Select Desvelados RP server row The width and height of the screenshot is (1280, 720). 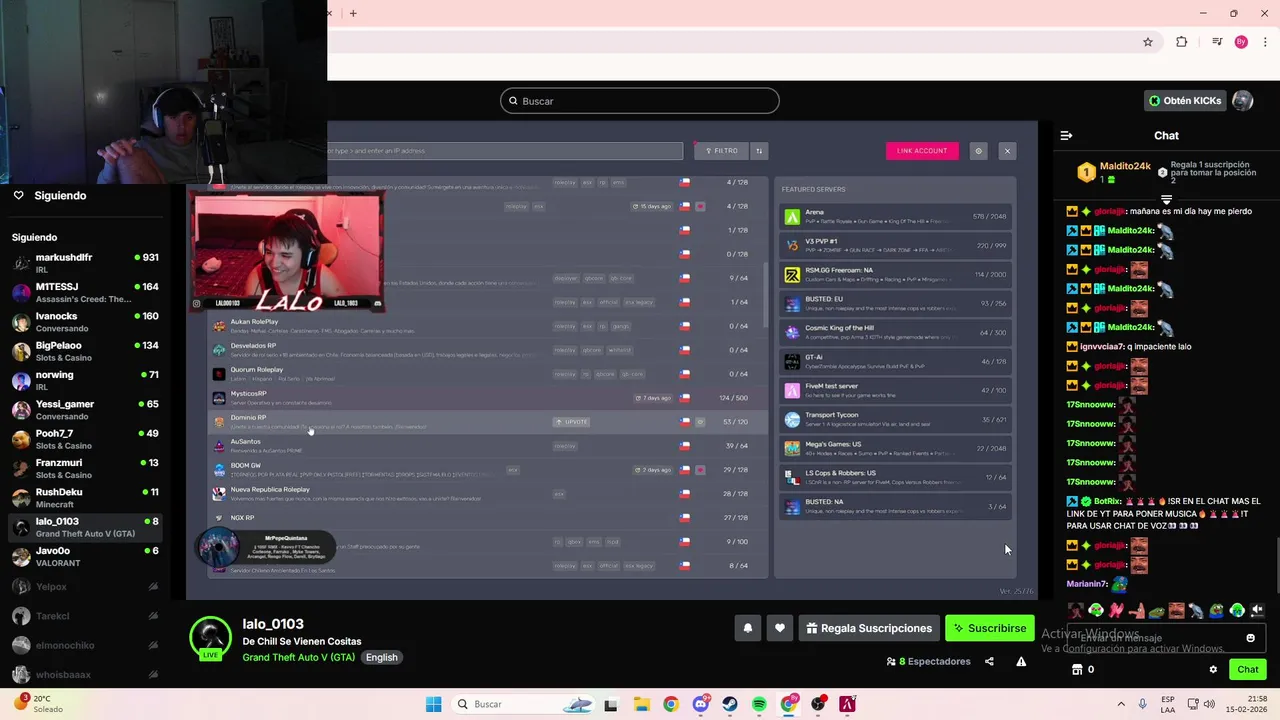point(487,350)
